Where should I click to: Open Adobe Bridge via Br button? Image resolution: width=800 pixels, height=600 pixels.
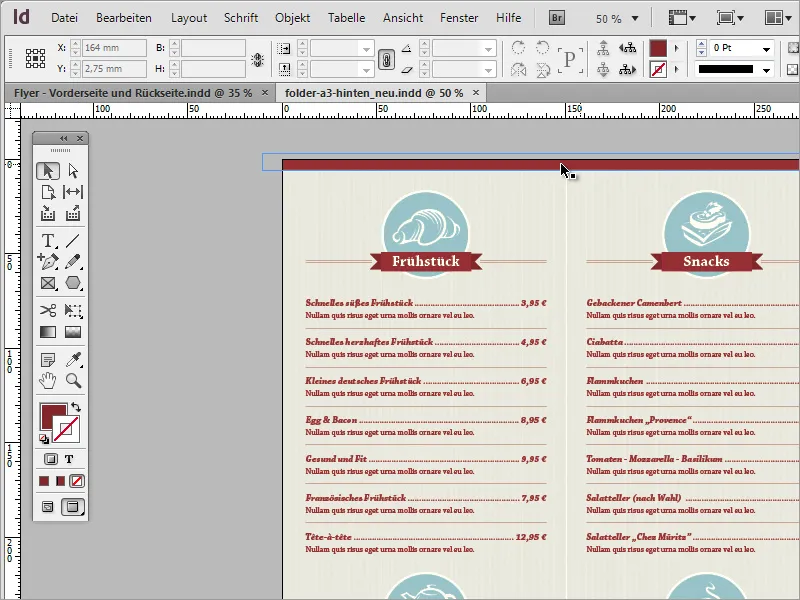557,18
